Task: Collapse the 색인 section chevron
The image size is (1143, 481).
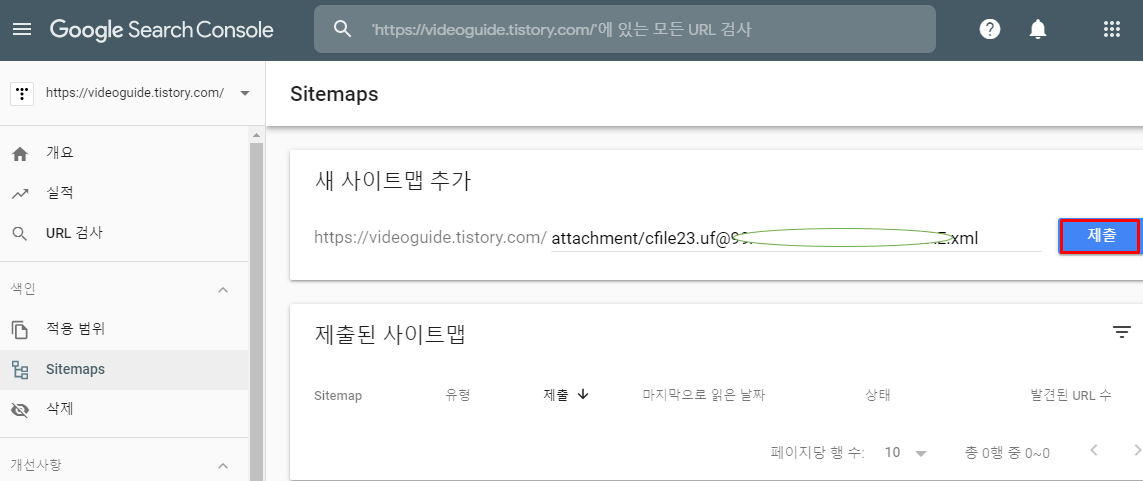Action: pos(224,290)
